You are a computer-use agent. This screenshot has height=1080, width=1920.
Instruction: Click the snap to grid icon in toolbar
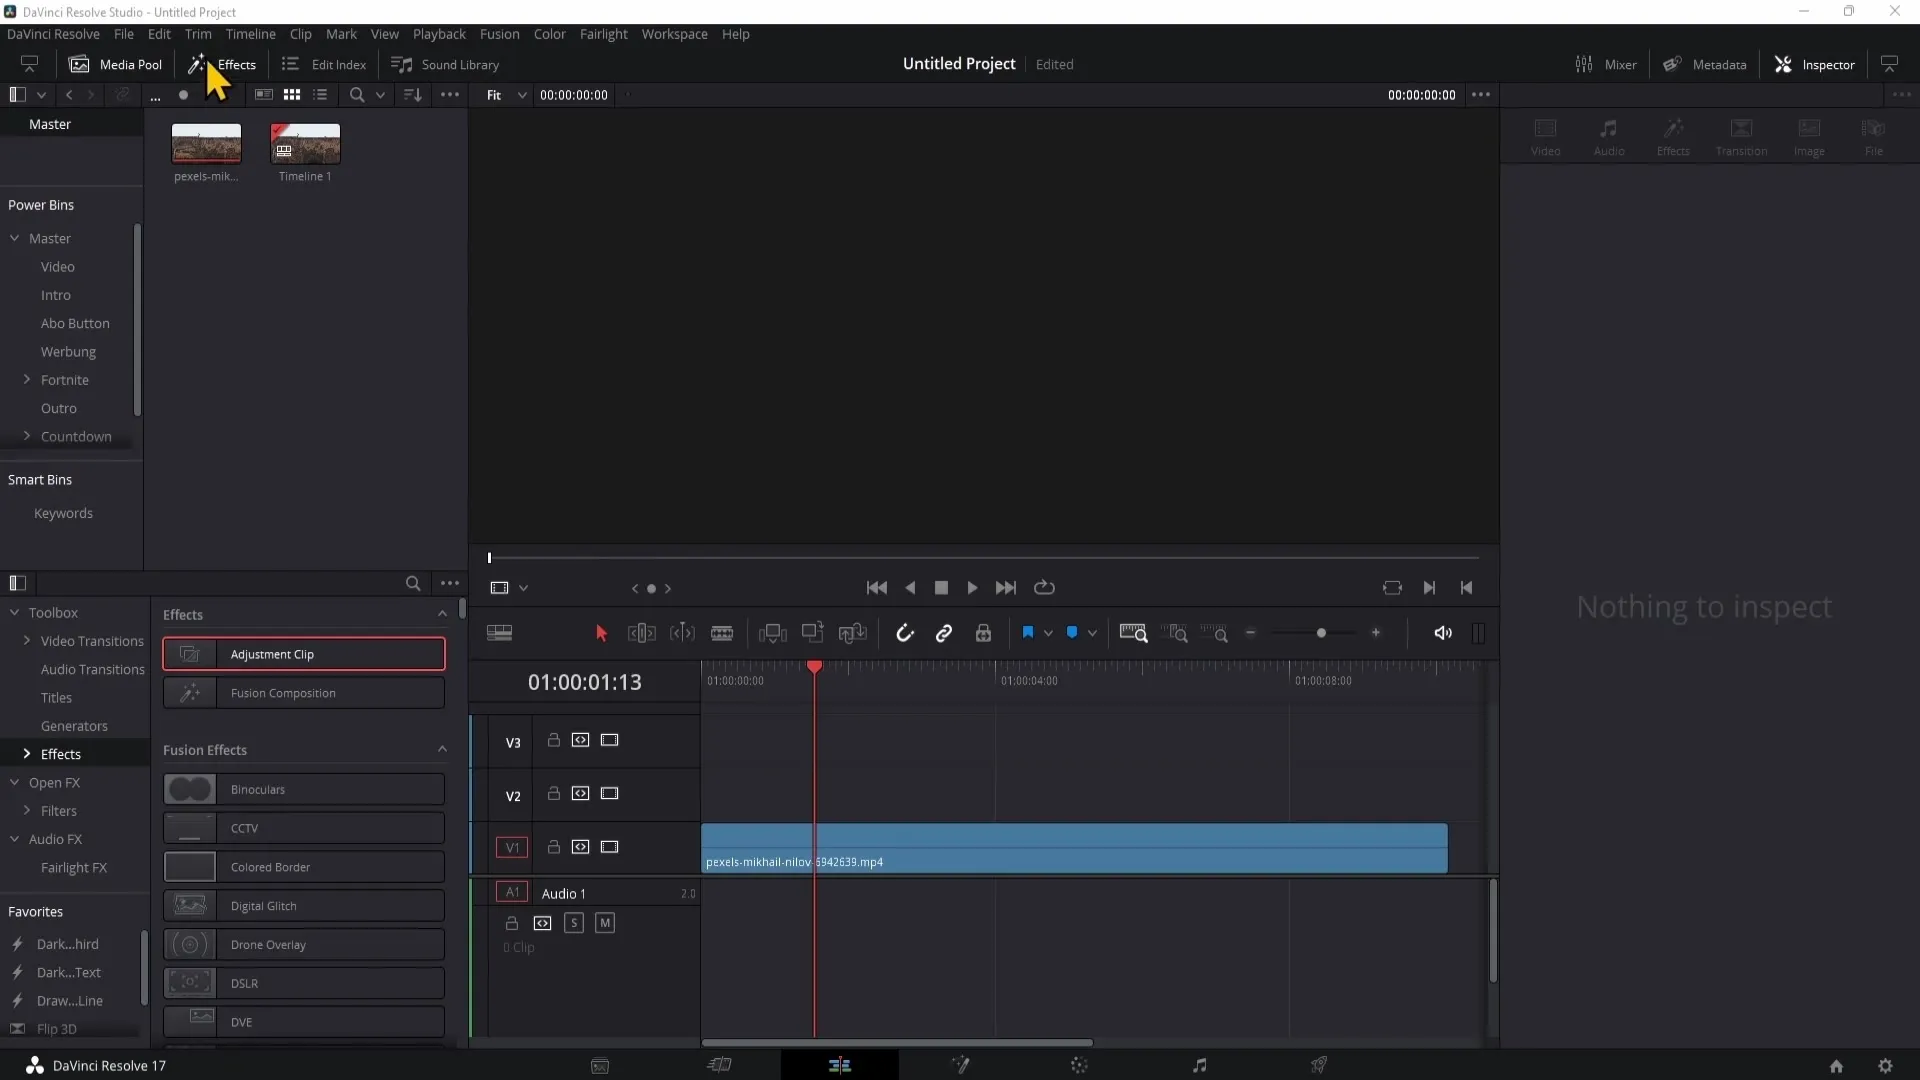tap(905, 633)
